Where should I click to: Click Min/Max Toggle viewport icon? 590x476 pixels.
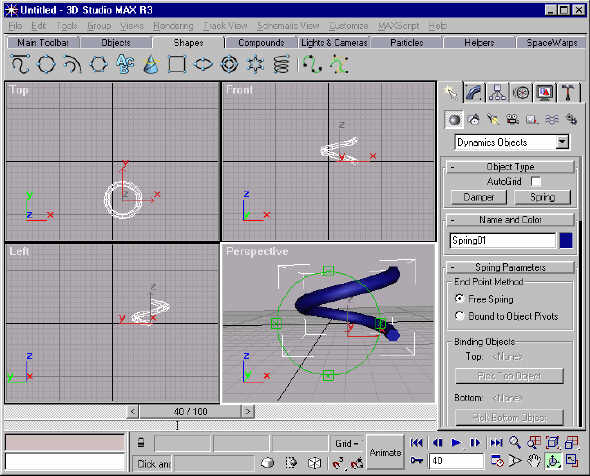pyautogui.click(x=572, y=461)
